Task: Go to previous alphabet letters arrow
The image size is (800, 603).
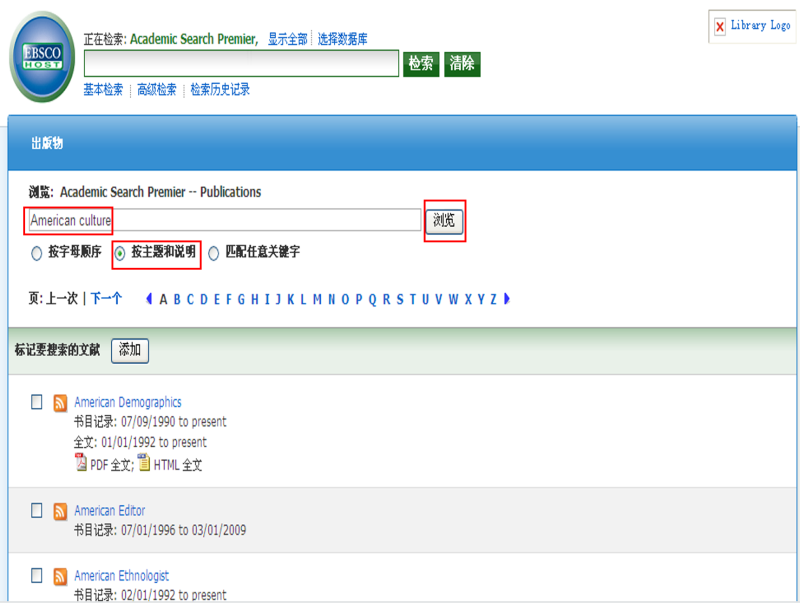Action: (149, 298)
